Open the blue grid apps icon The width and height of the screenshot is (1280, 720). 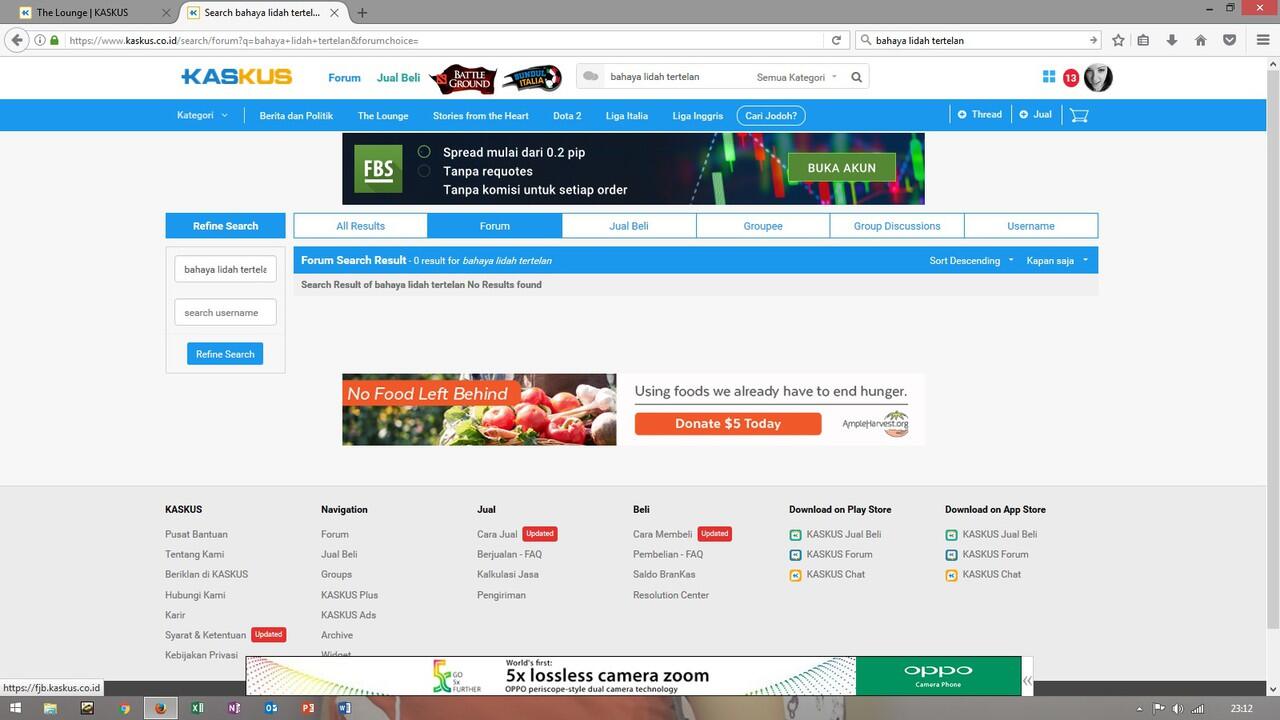tap(1048, 77)
